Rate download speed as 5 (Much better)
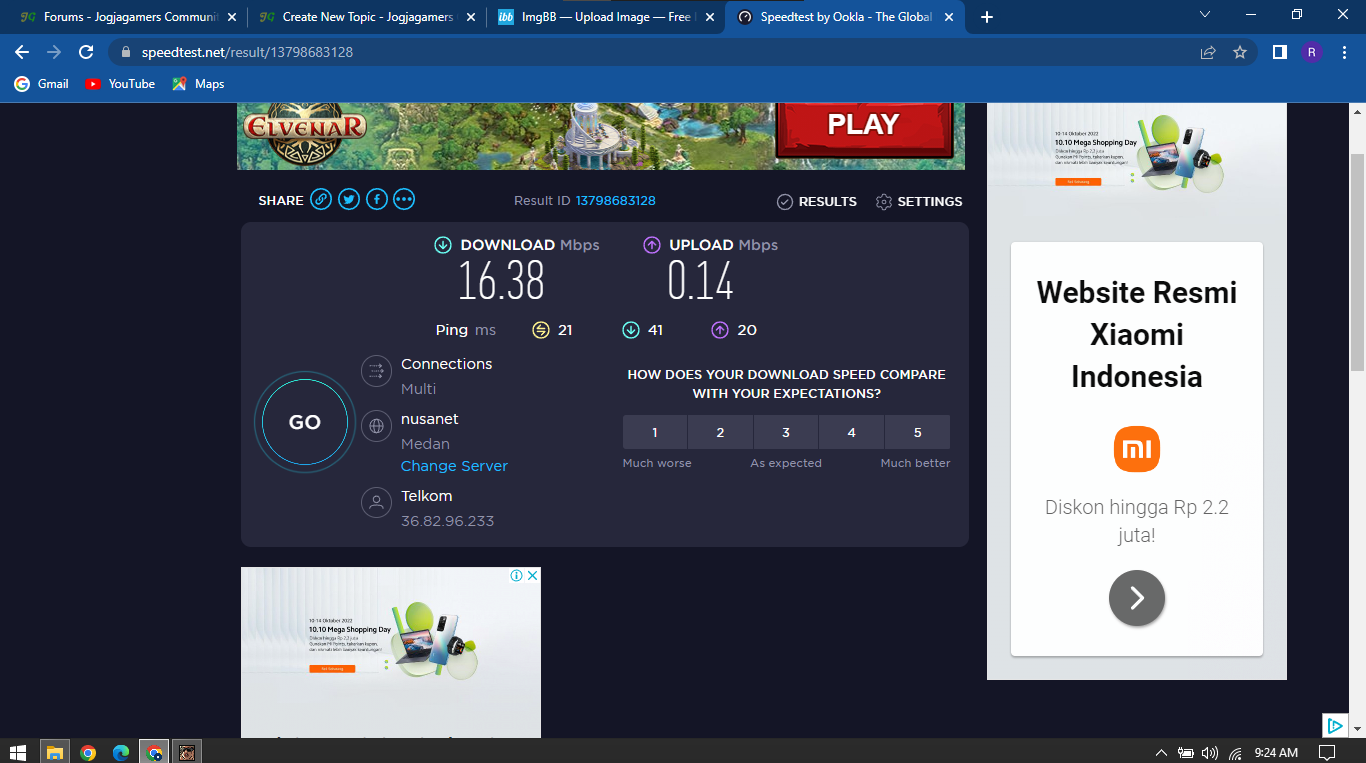Image resolution: width=1366 pixels, height=763 pixels. pyautogui.click(x=917, y=432)
